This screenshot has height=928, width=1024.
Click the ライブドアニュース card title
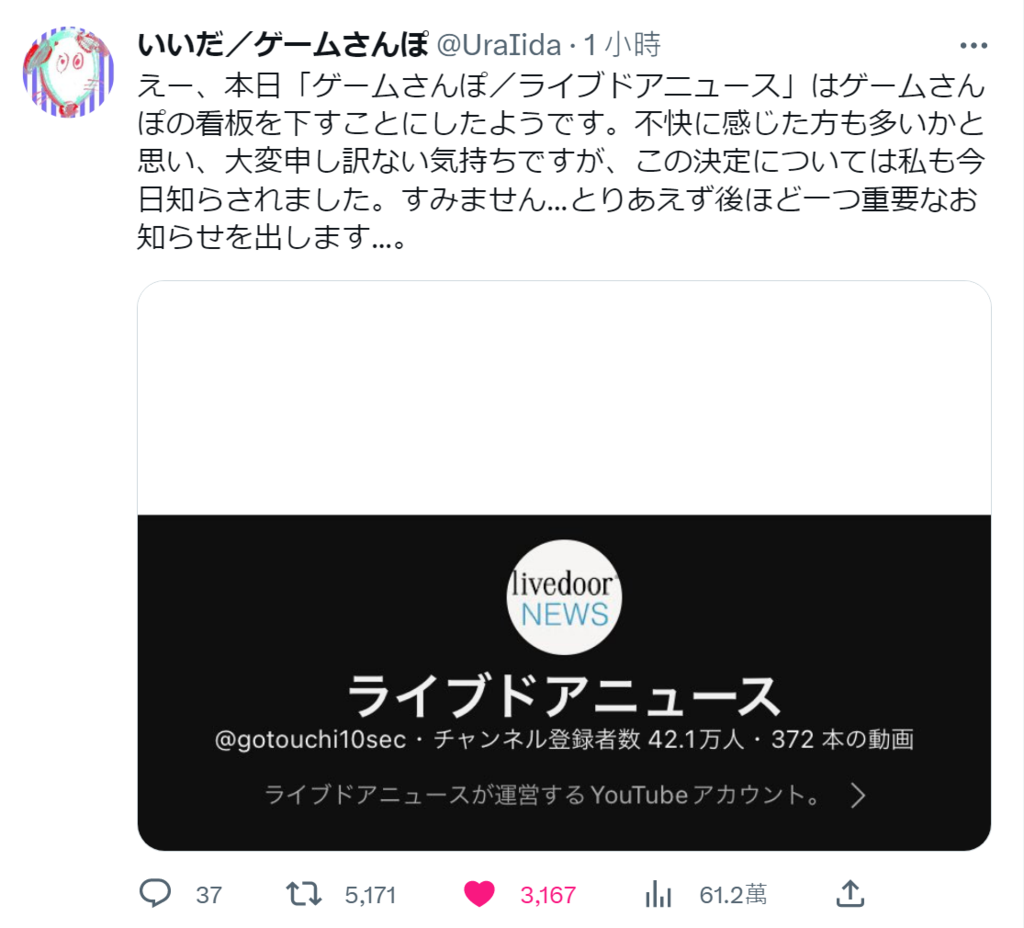564,696
